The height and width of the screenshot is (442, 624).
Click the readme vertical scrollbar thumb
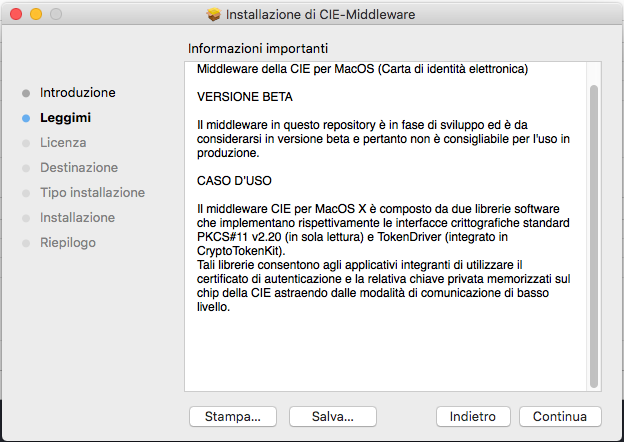pyautogui.click(x=594, y=236)
